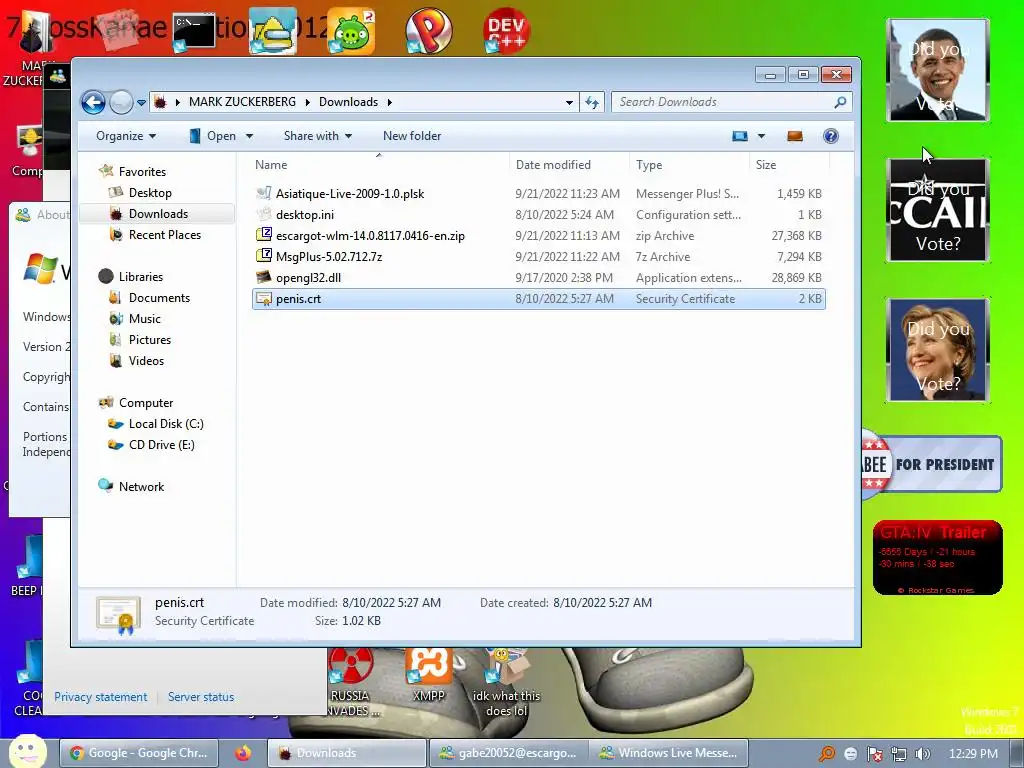Switch to gabe20052@escargot taskbar window
This screenshot has width=1024, height=768.
click(x=508, y=753)
